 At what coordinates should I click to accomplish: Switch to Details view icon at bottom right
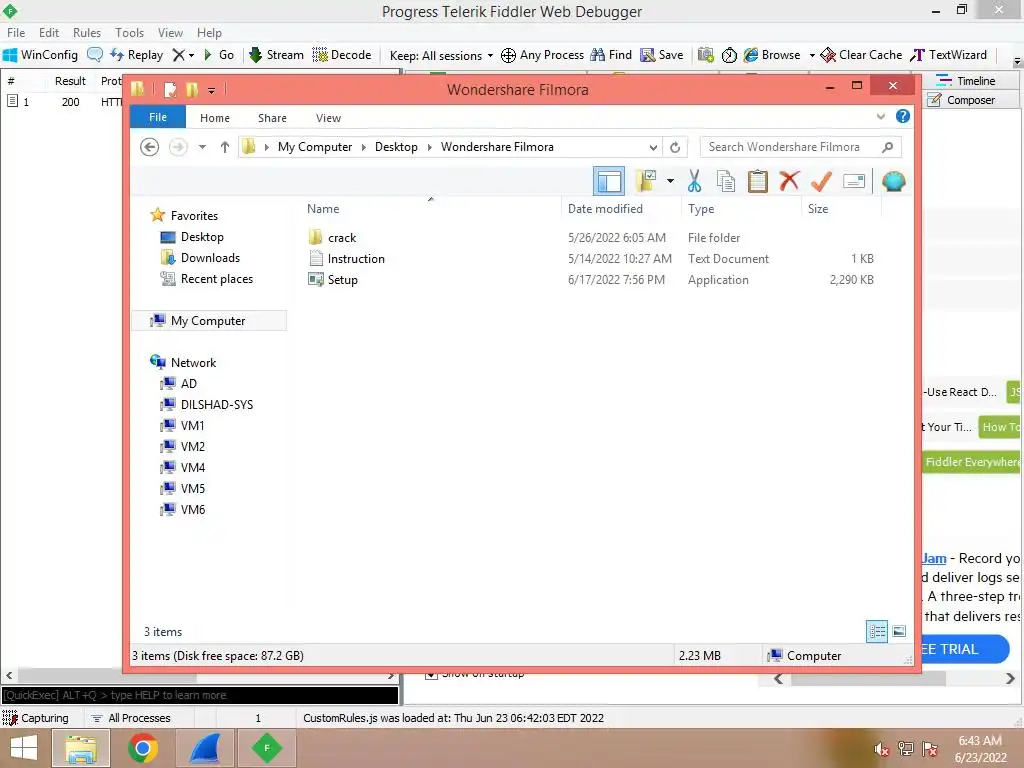click(877, 631)
